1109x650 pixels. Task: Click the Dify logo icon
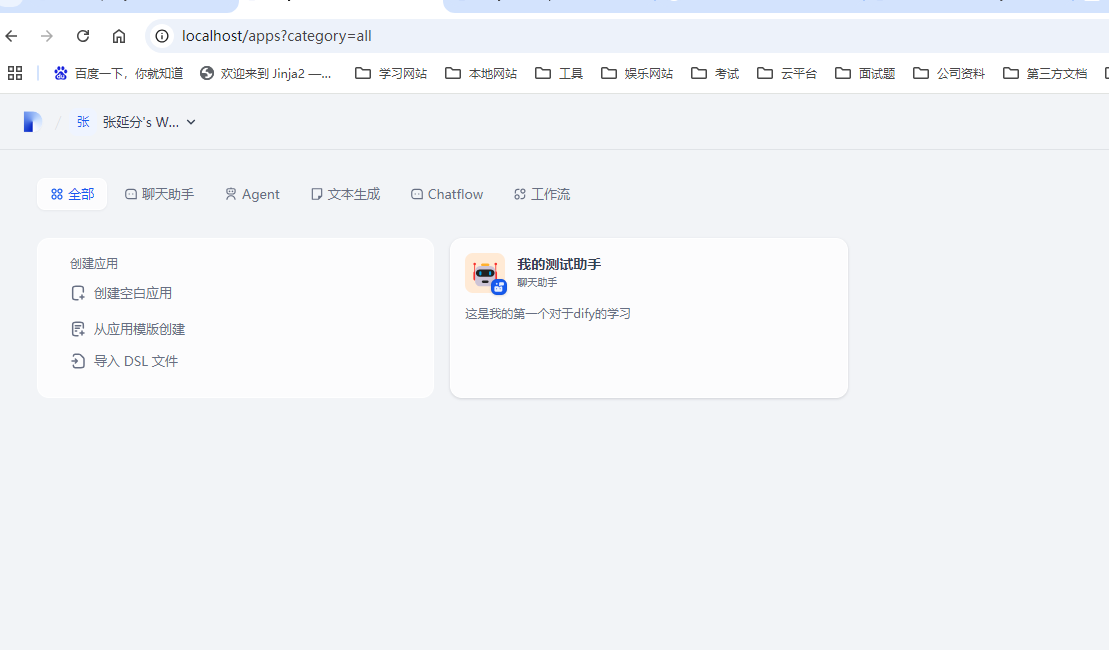coord(32,122)
